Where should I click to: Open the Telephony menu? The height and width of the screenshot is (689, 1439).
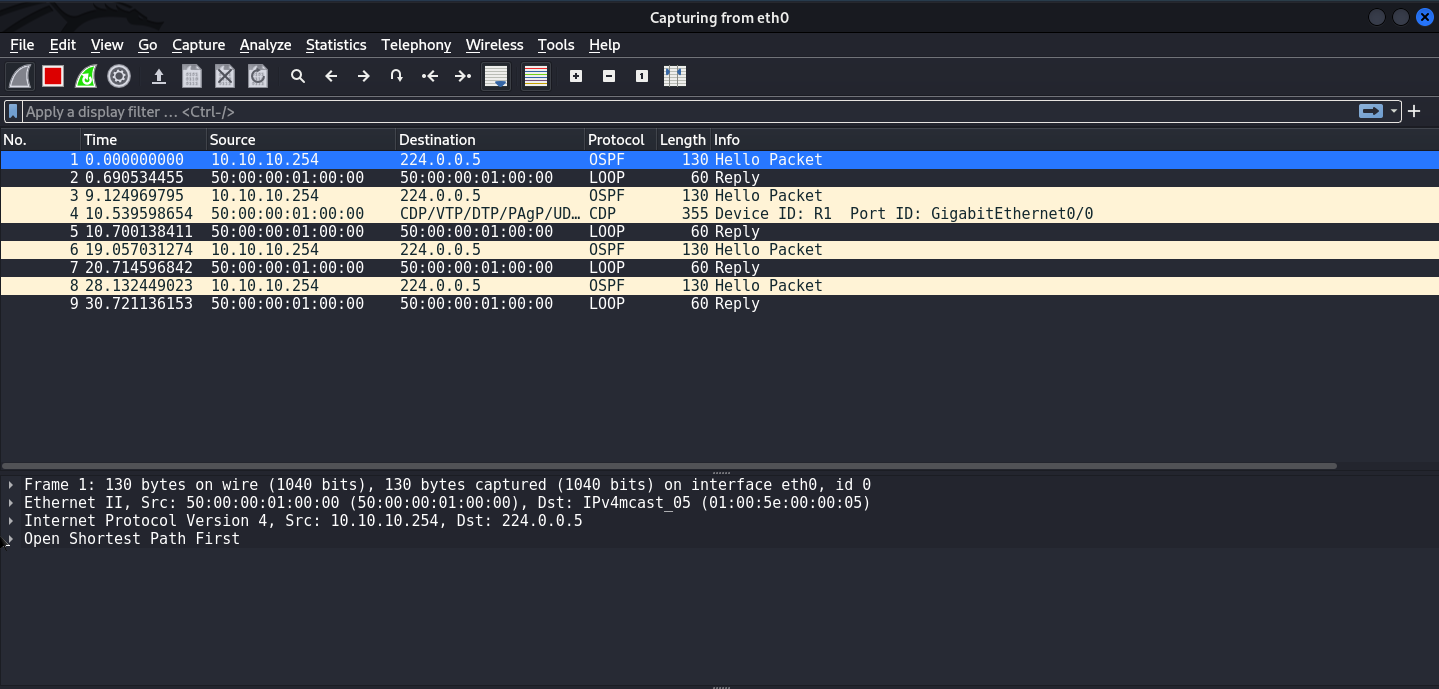point(416,45)
